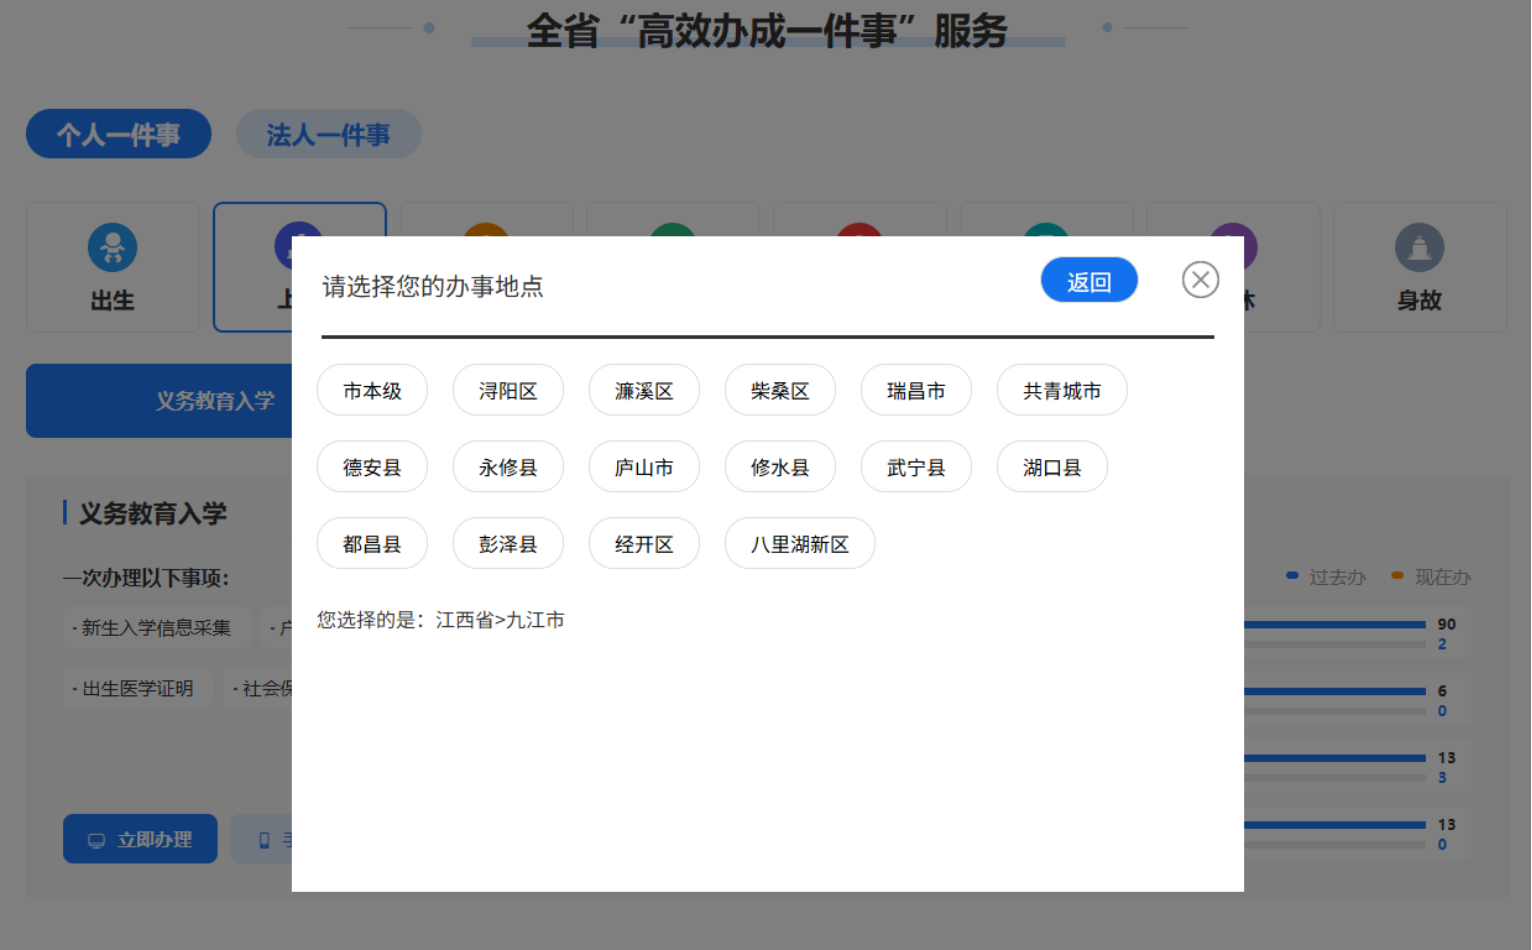This screenshot has height=950, width=1532.
Task: Choose 浔阳区 district
Action: pos(508,391)
